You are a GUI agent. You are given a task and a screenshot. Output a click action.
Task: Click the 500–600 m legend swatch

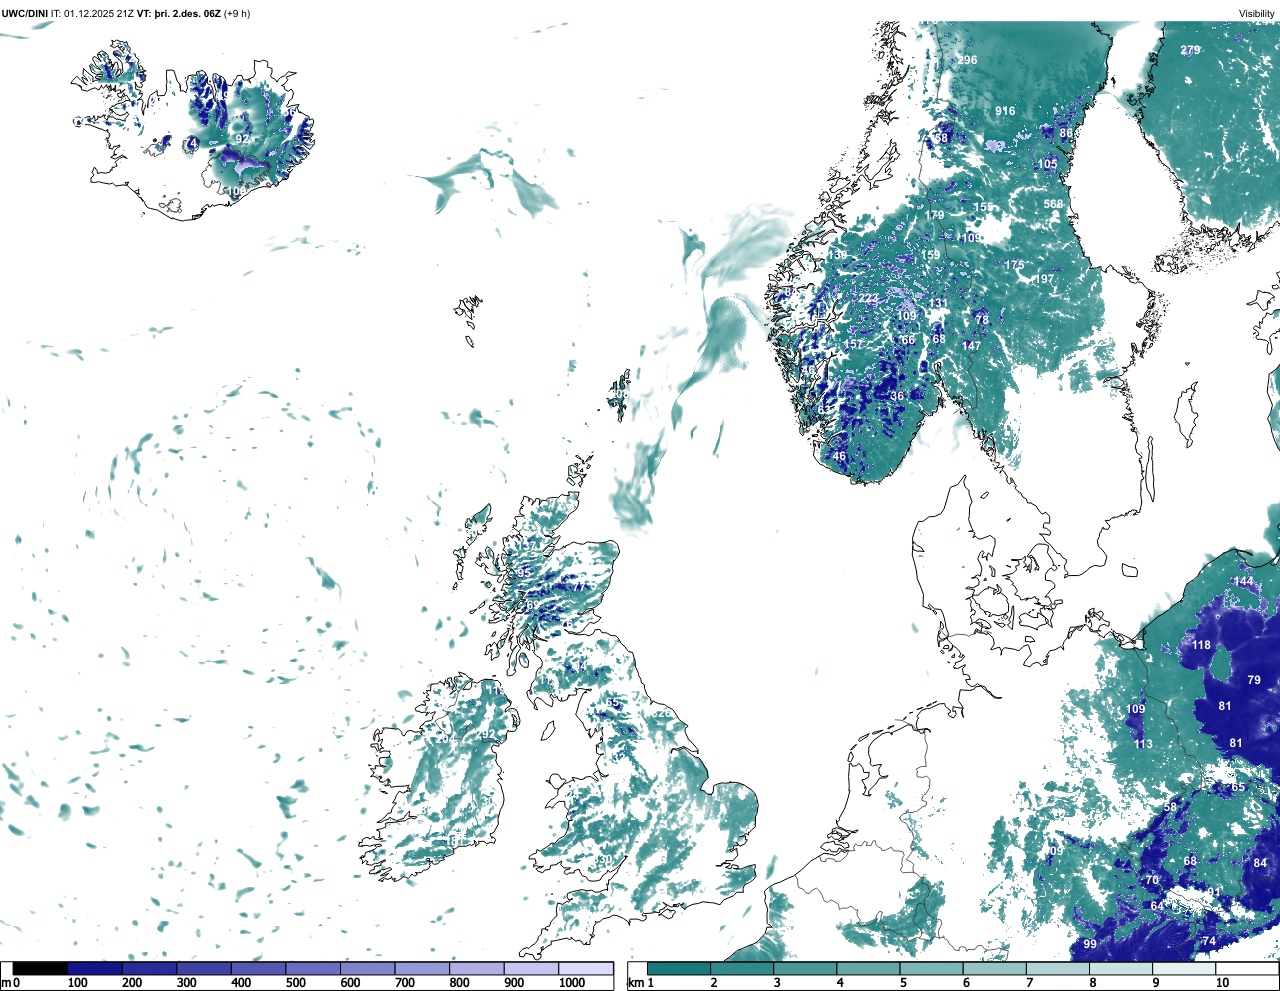coord(313,969)
